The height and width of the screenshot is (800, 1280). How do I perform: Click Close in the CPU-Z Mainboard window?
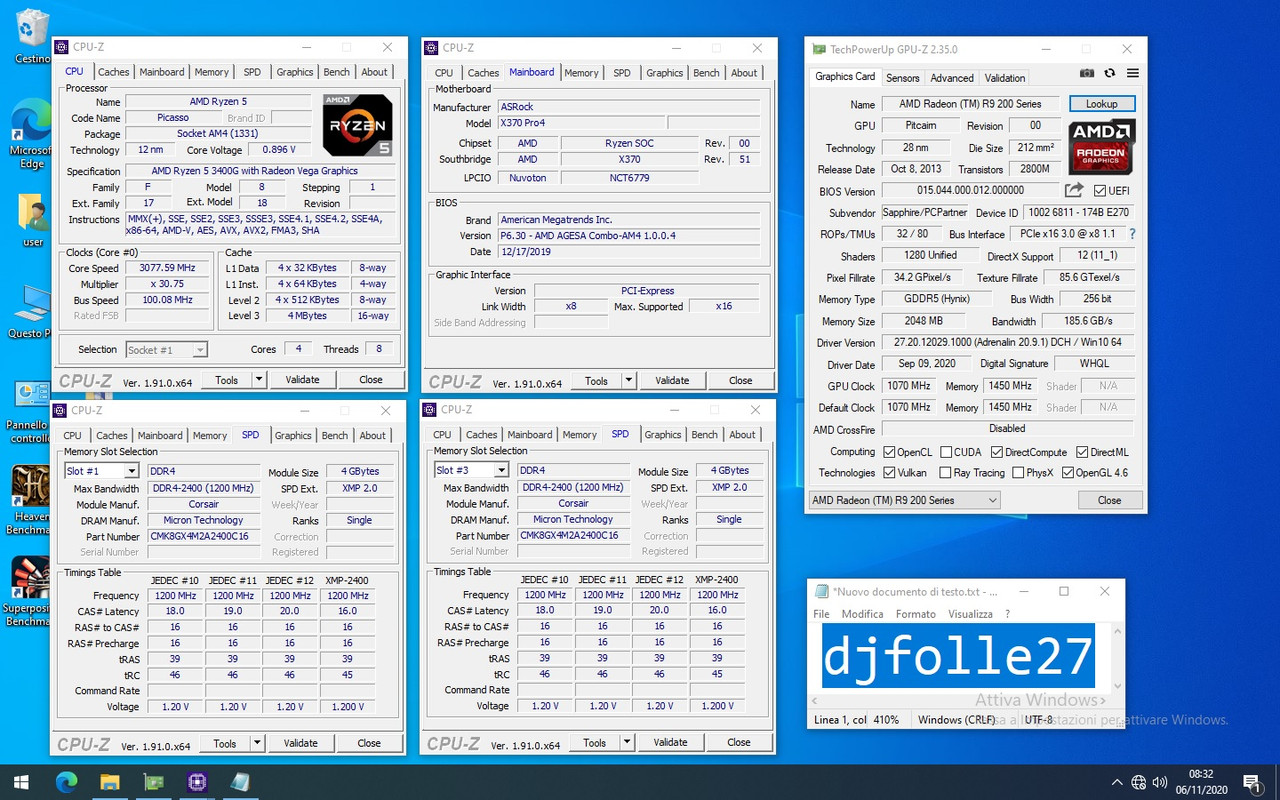740,381
